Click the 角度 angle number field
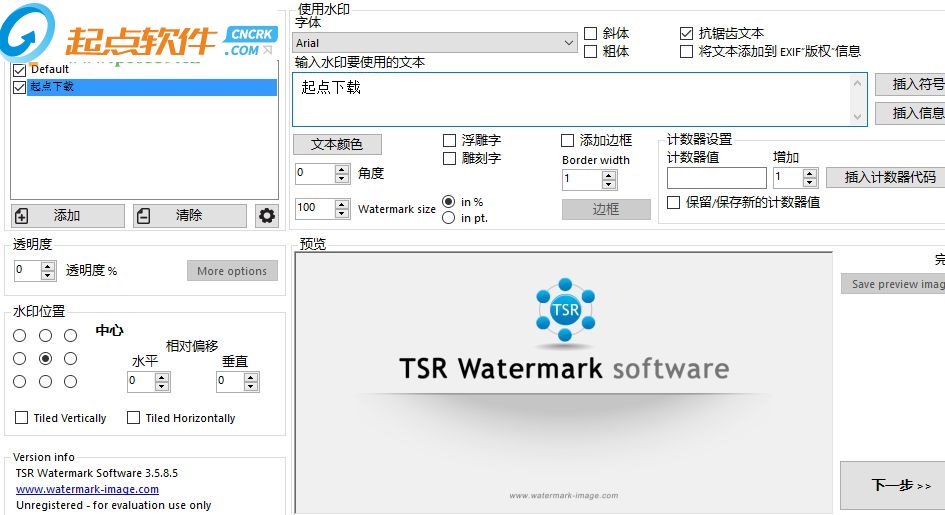This screenshot has width=945, height=515. pyautogui.click(x=315, y=173)
